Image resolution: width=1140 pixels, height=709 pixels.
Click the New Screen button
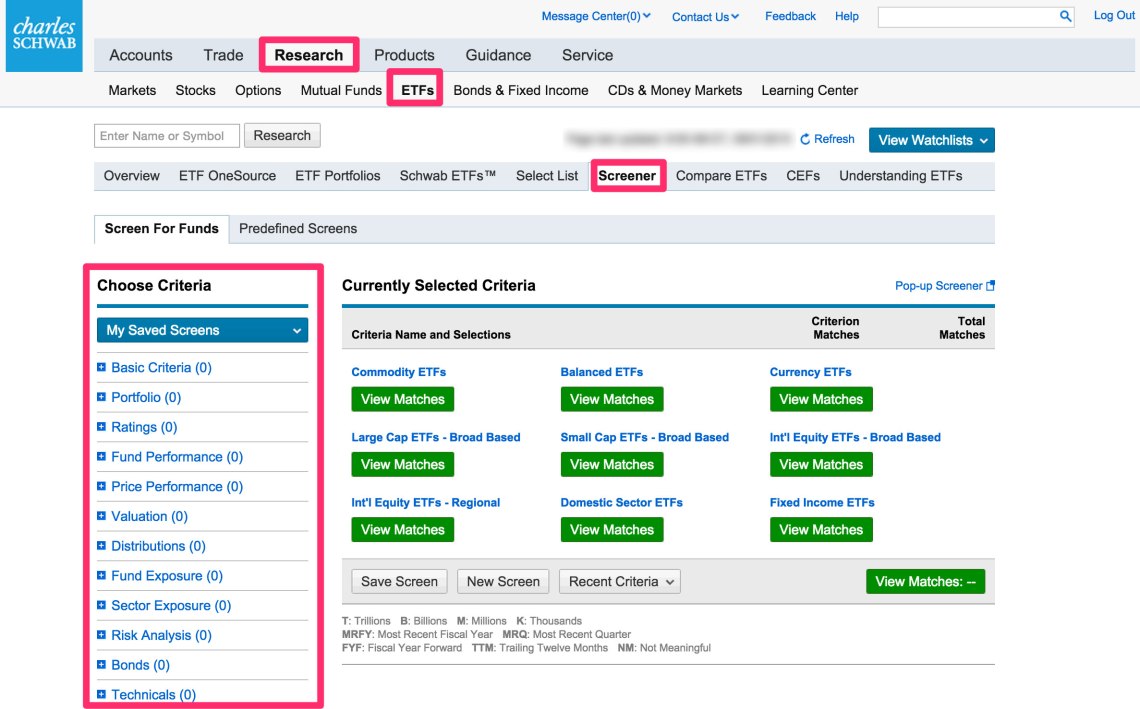pos(503,582)
